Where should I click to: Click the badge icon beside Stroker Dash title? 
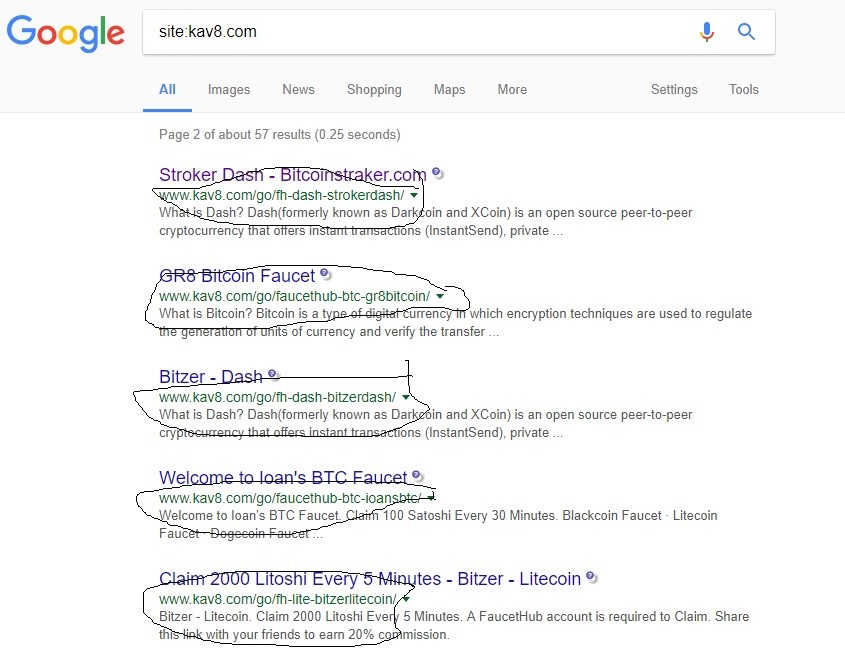(438, 174)
